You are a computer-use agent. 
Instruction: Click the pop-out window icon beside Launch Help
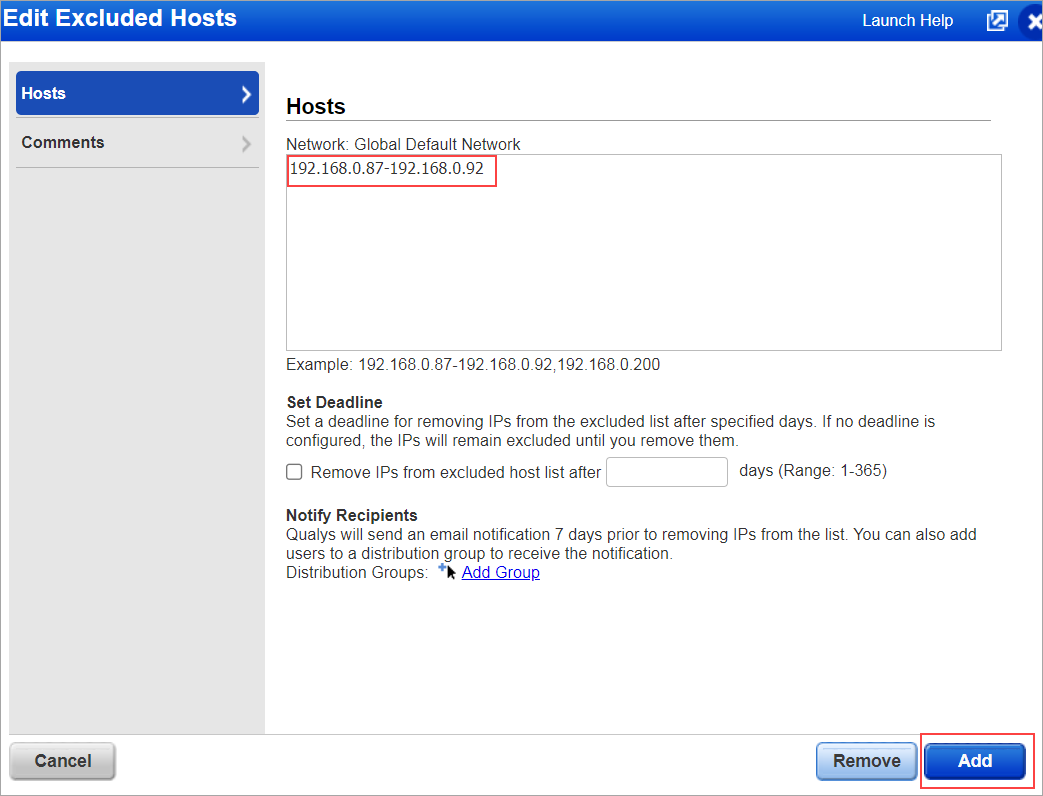tap(996, 20)
